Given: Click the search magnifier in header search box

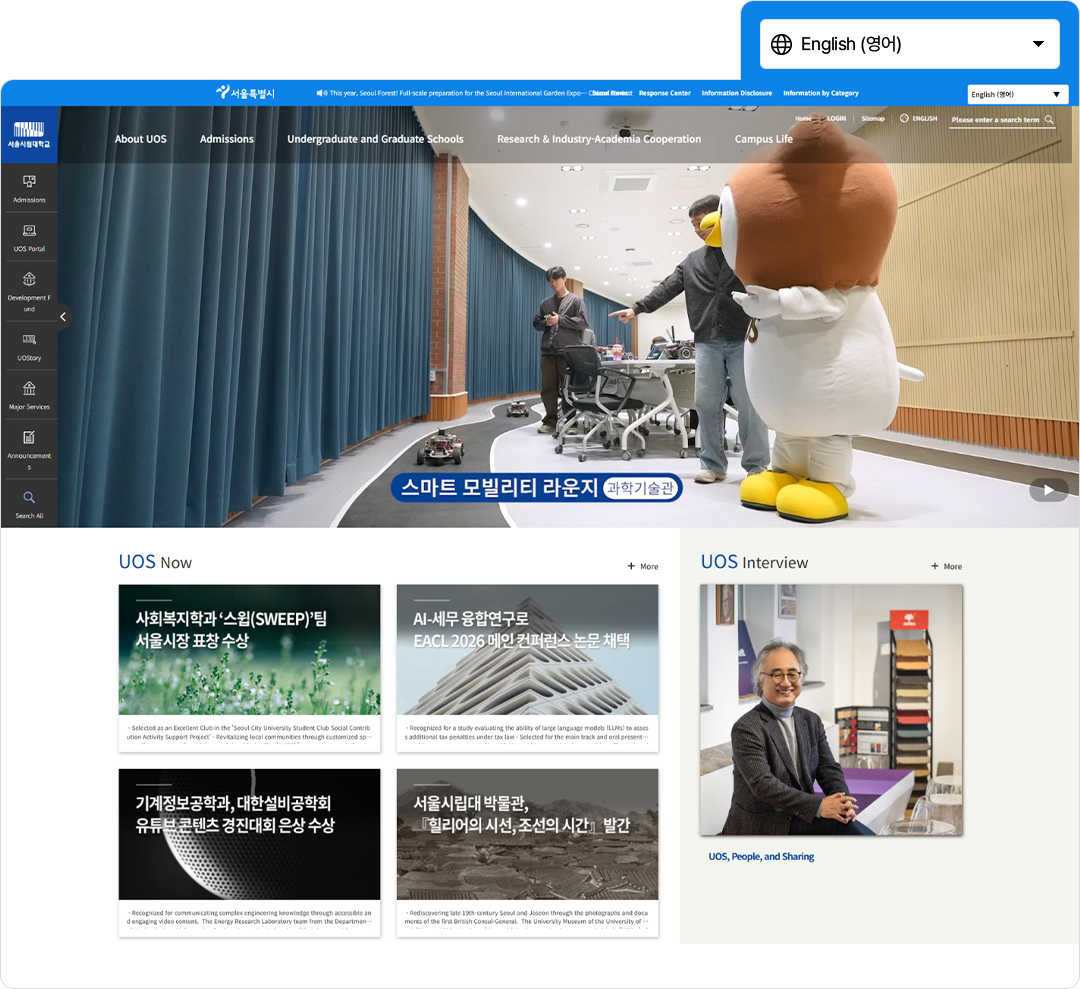Looking at the screenshot, I should tap(1049, 120).
